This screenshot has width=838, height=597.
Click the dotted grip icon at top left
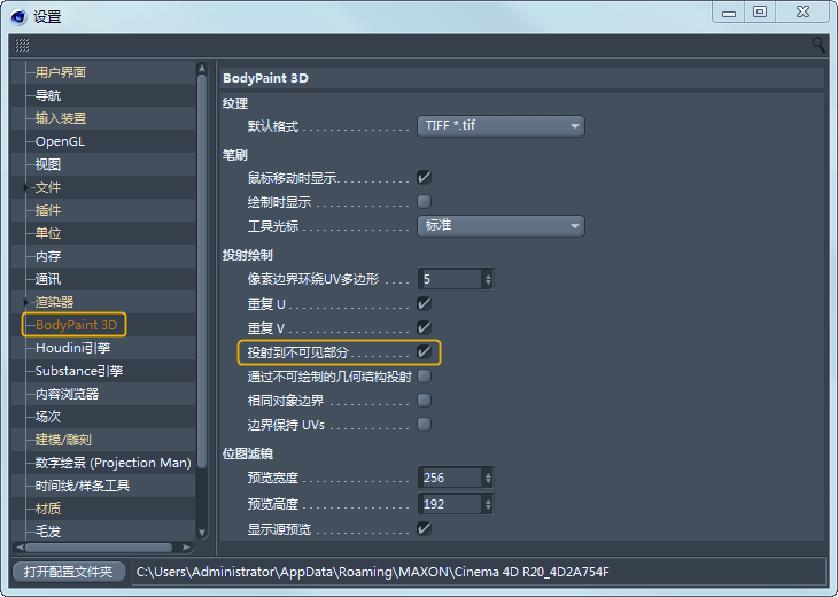[22, 45]
